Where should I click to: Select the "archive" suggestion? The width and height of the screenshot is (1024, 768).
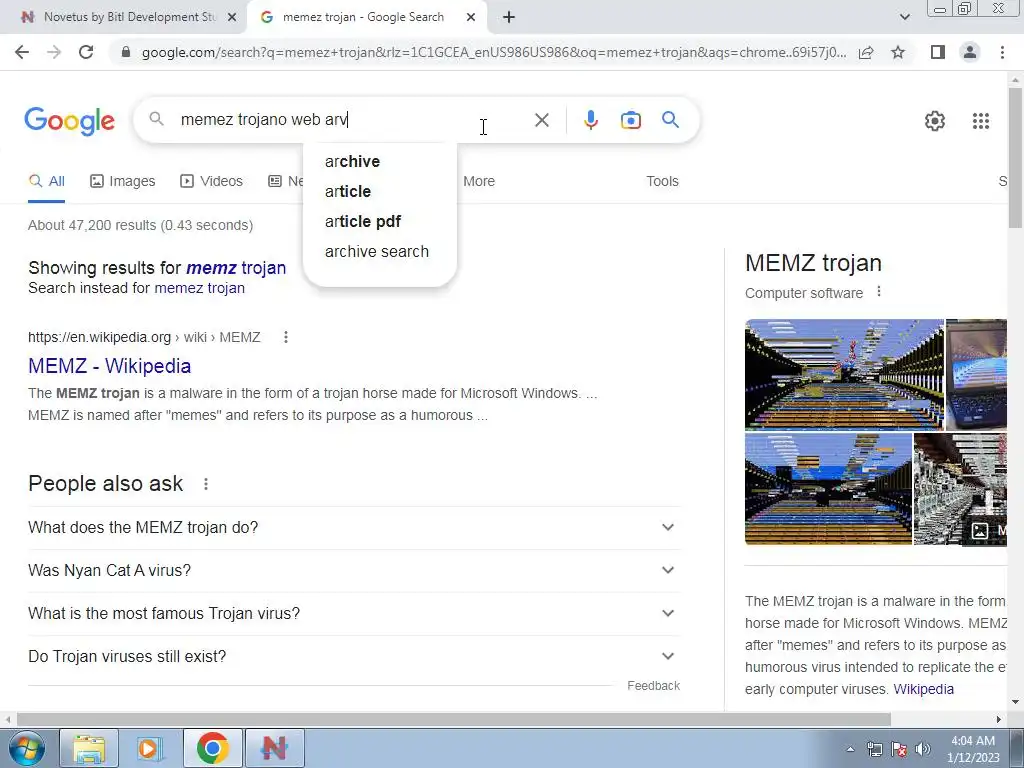pos(380,161)
